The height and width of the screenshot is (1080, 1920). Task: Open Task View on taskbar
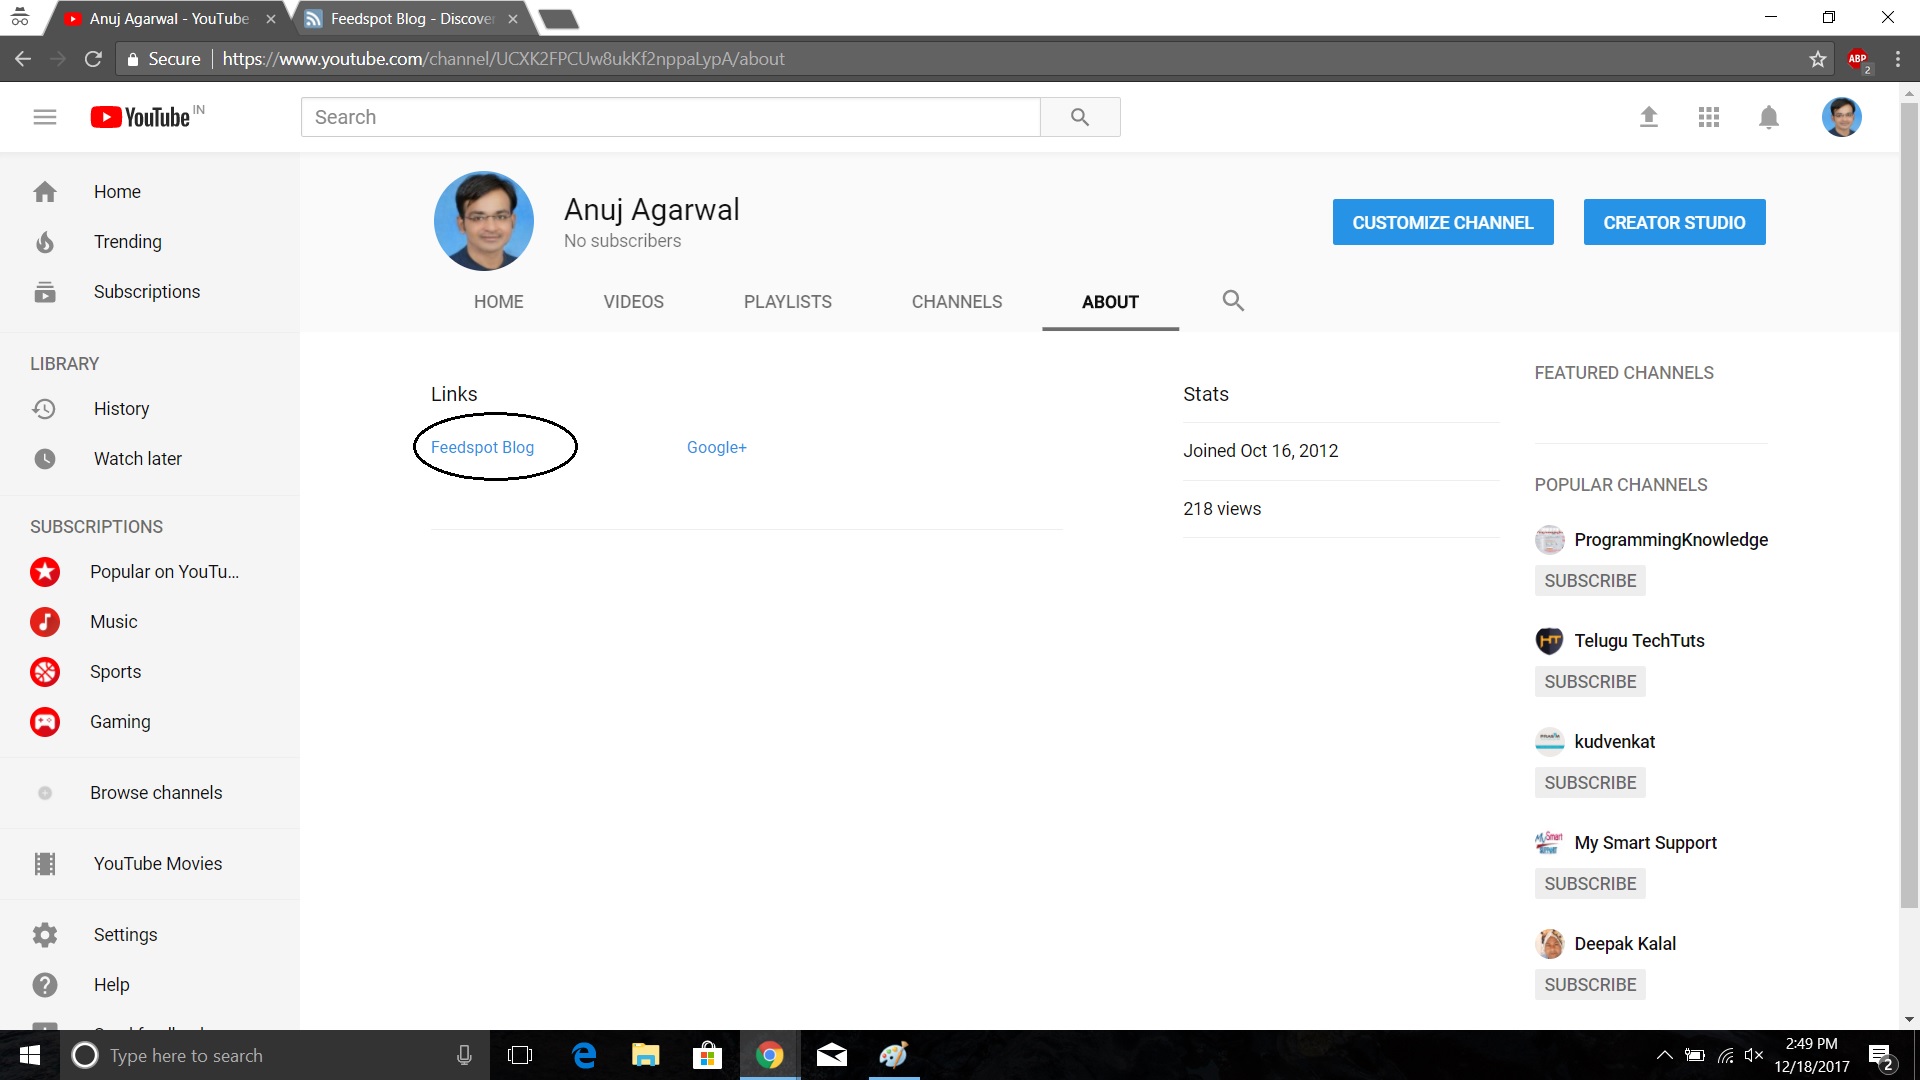[x=520, y=1055]
